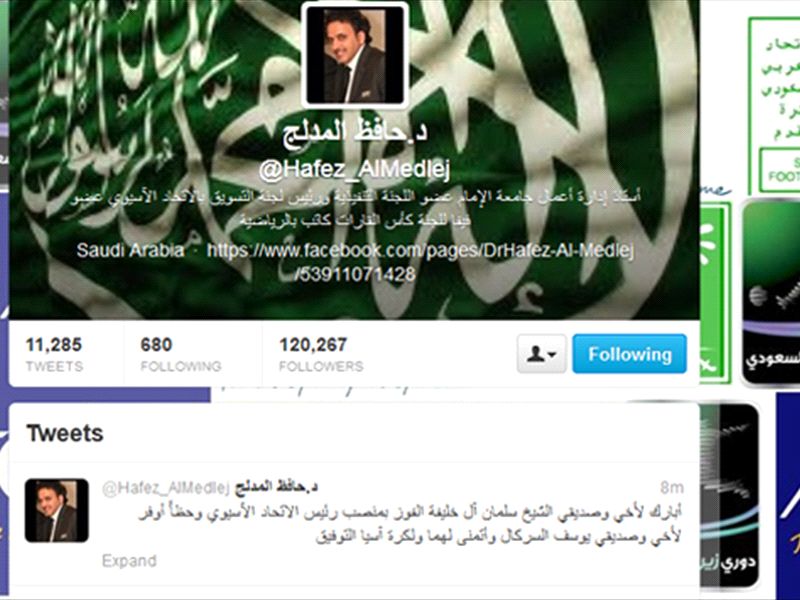Click the 8m tweet timestamp
800x600 pixels.
click(x=671, y=488)
